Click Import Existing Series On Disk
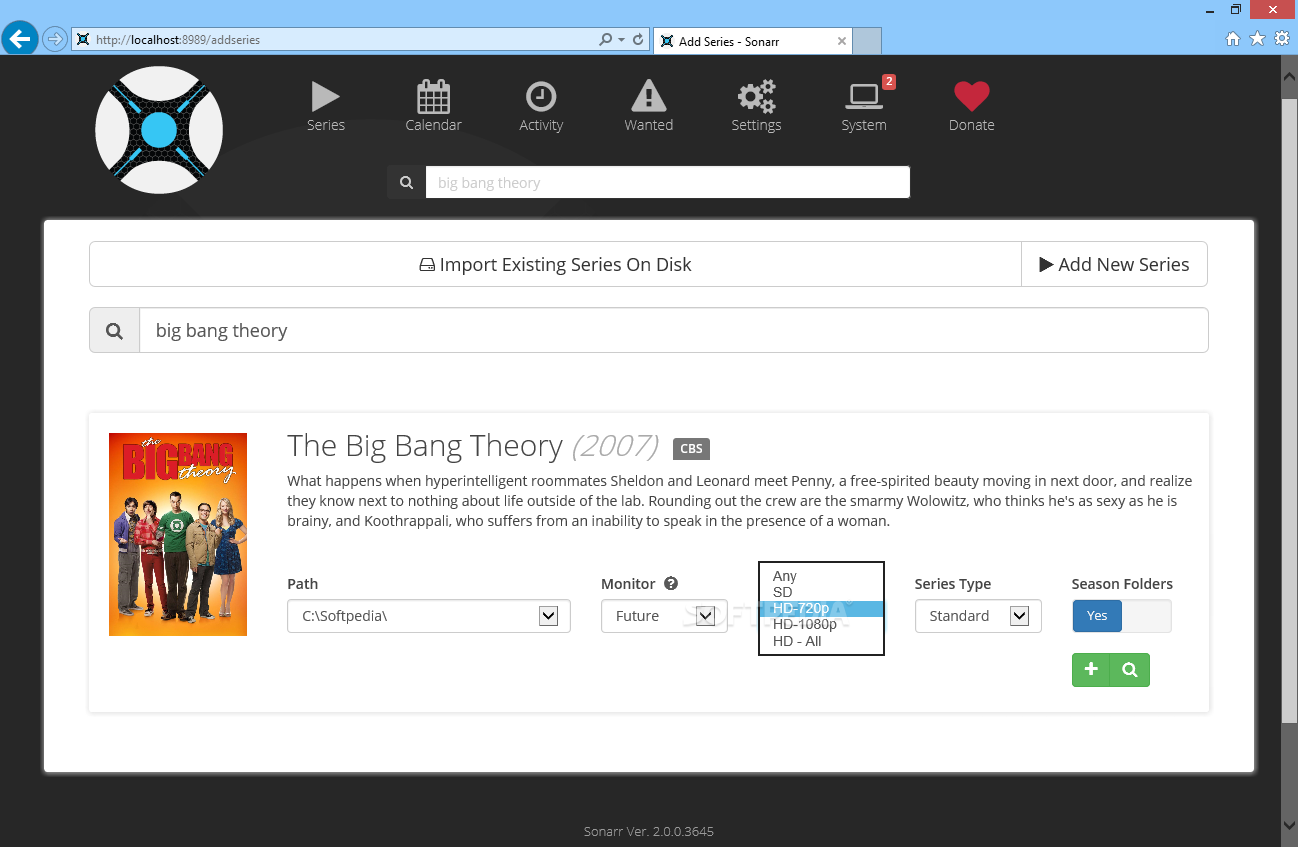 pos(555,264)
